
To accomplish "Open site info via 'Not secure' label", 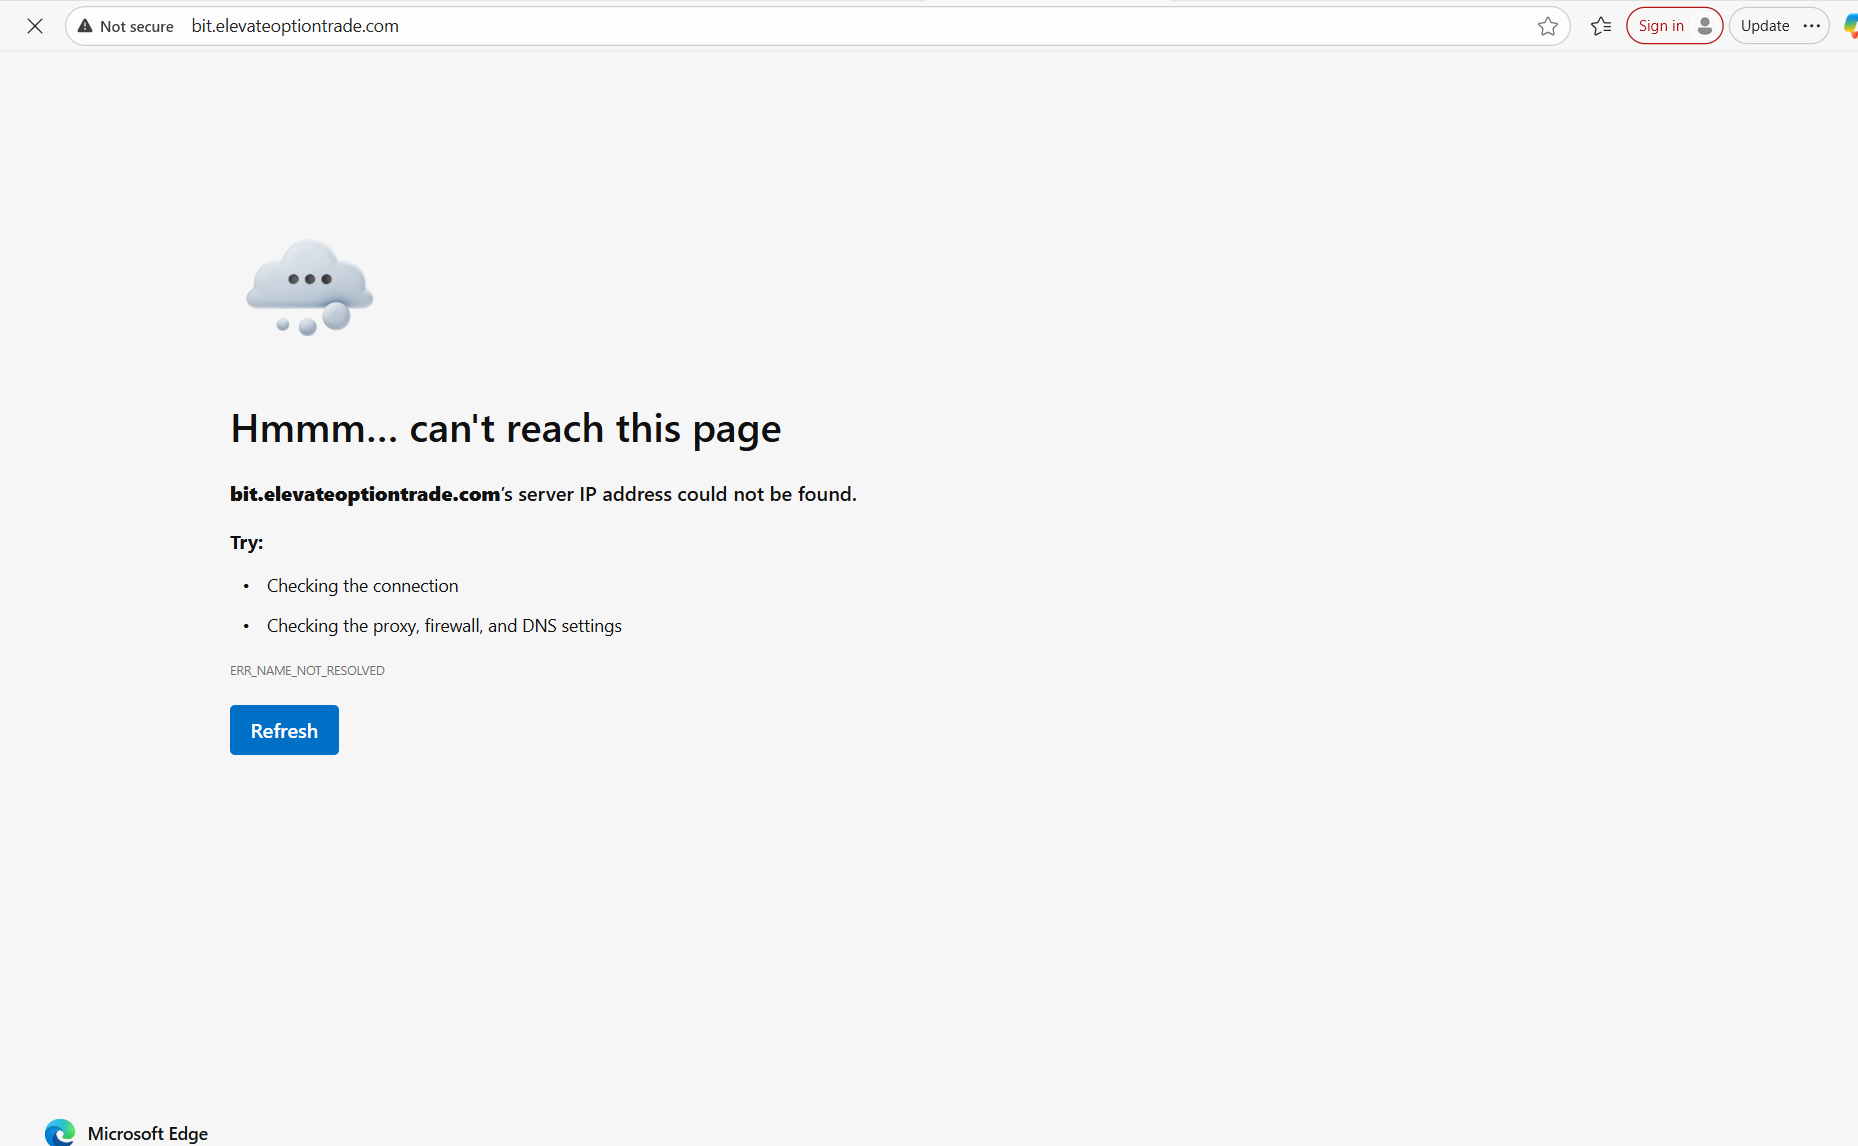I will 136,26.
